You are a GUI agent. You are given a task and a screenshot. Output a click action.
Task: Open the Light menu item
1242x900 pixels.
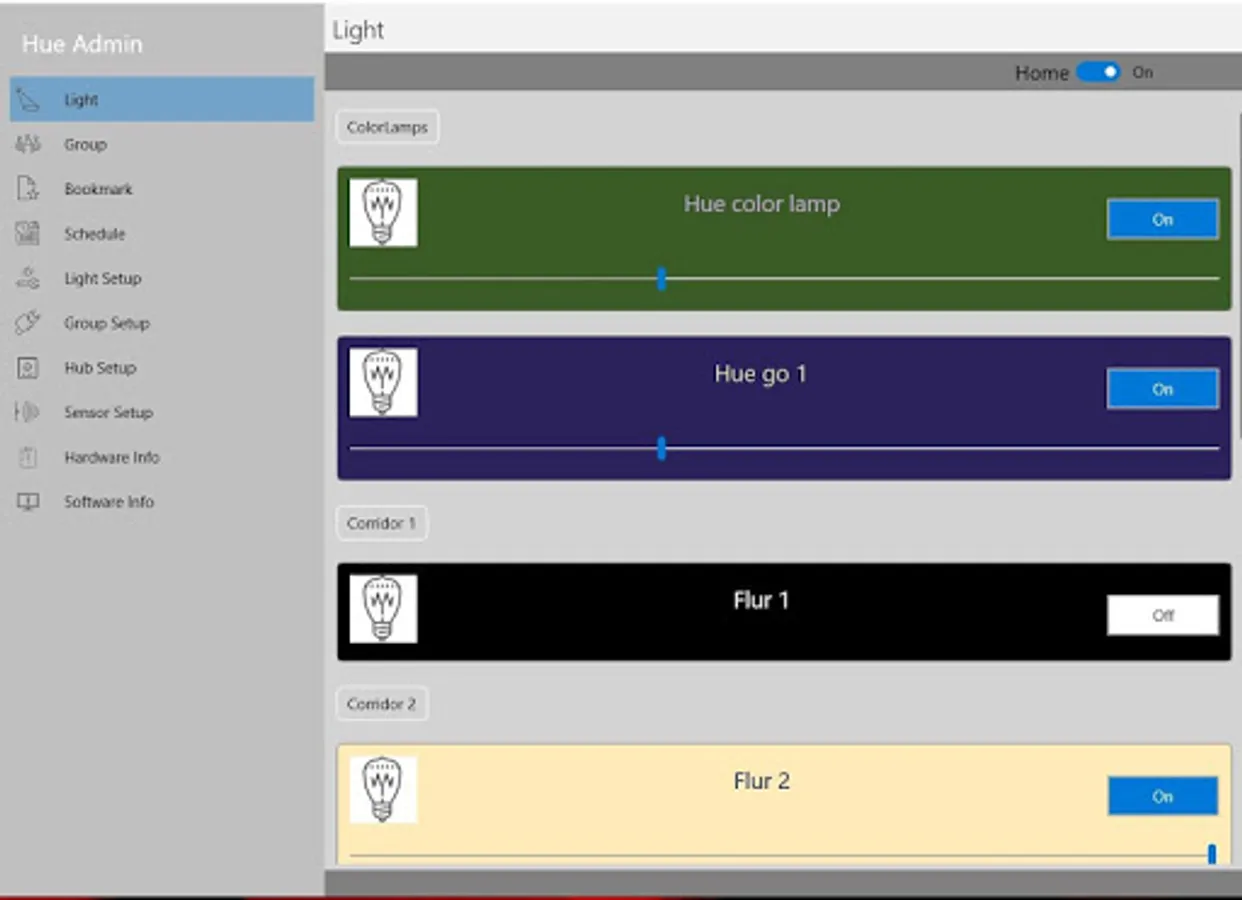(162, 100)
